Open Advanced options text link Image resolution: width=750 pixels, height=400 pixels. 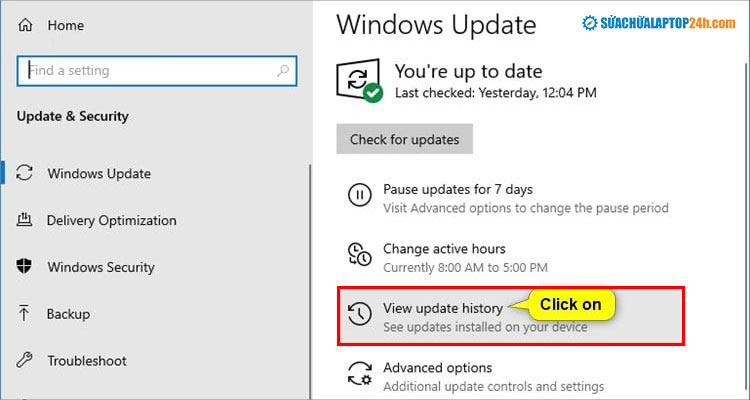pyautogui.click(x=437, y=367)
